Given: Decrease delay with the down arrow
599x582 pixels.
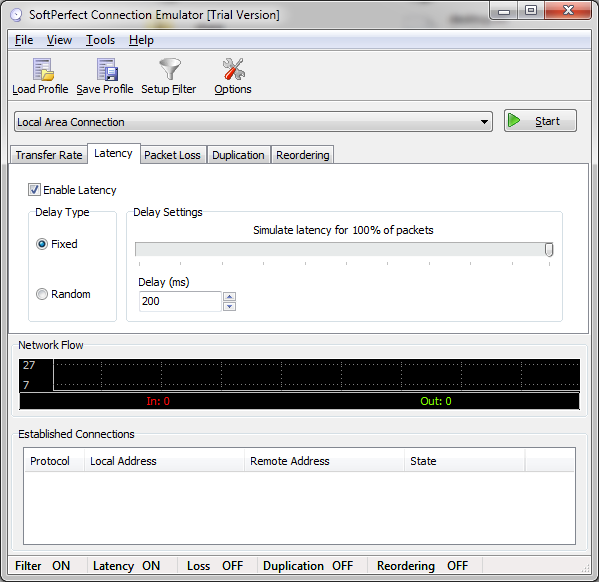Looking at the screenshot, I should pyautogui.click(x=229, y=306).
